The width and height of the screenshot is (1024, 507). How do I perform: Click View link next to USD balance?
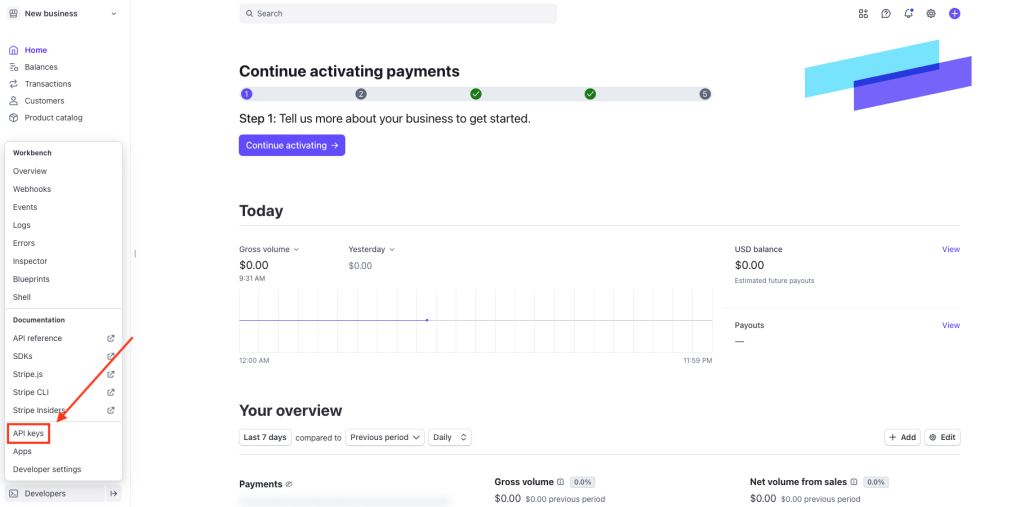click(x=950, y=249)
